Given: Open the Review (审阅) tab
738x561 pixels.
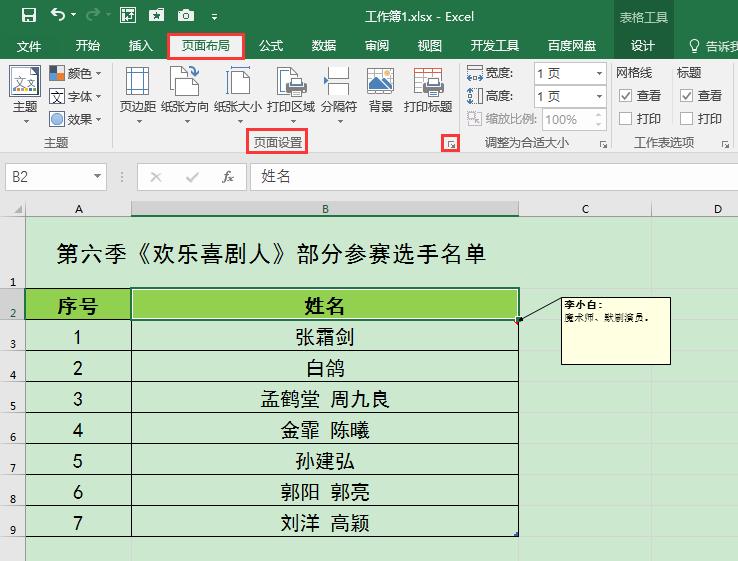Looking at the screenshot, I should [x=377, y=45].
